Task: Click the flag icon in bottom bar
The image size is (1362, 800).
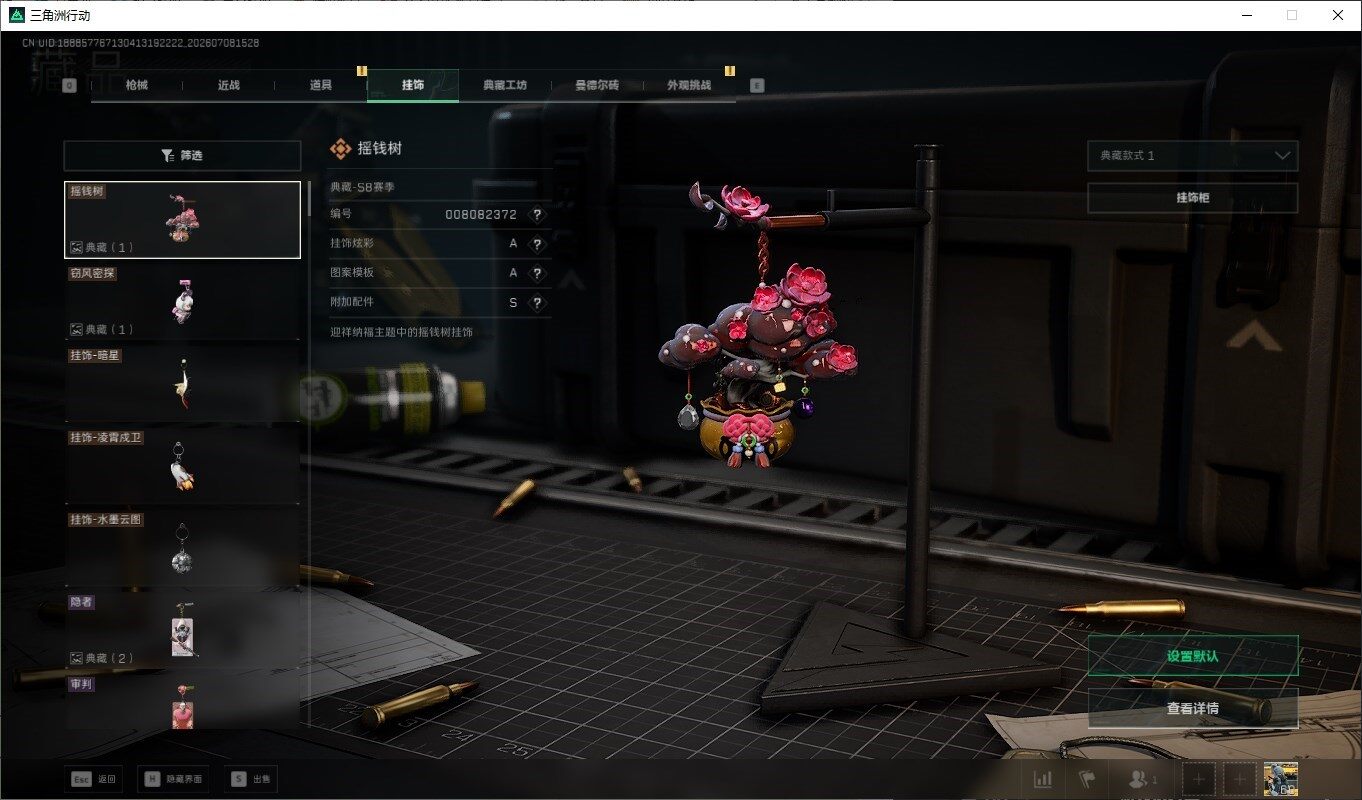Action: coord(1087,779)
